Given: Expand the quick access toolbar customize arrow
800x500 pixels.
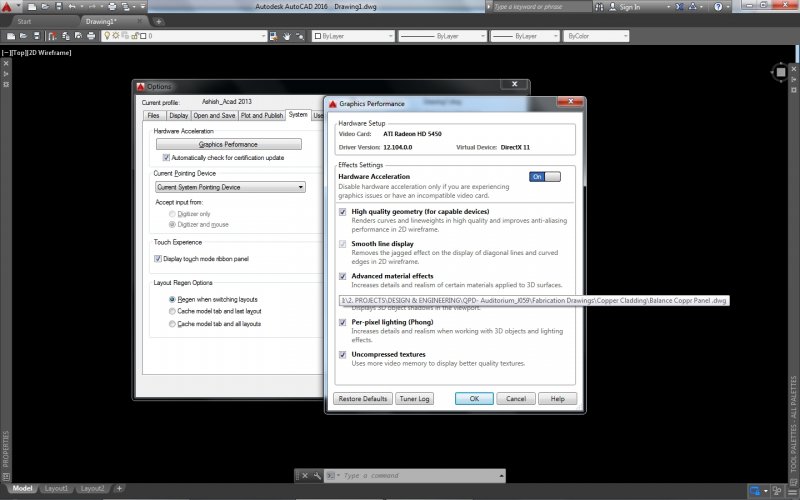Looking at the screenshot, I should [143, 7].
